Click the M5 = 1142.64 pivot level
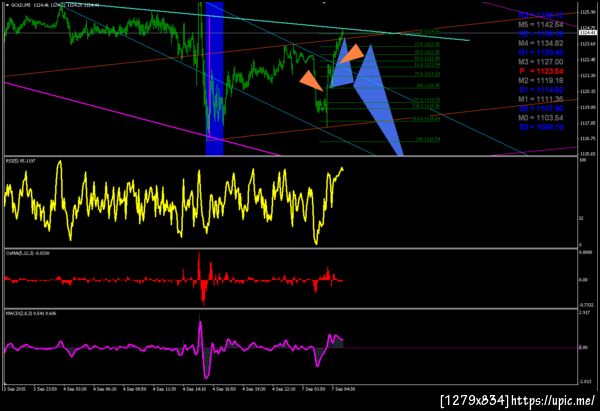This screenshot has height=411, width=600. point(541,25)
